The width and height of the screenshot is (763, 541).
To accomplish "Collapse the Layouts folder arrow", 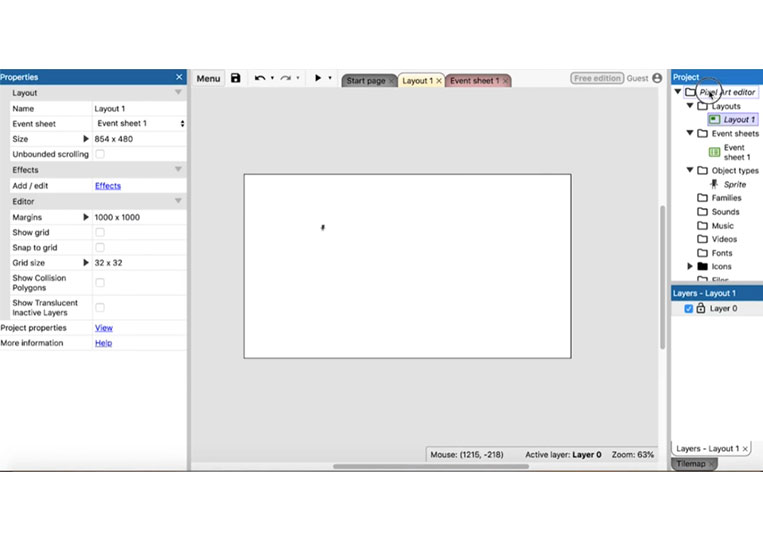I will tap(690, 105).
